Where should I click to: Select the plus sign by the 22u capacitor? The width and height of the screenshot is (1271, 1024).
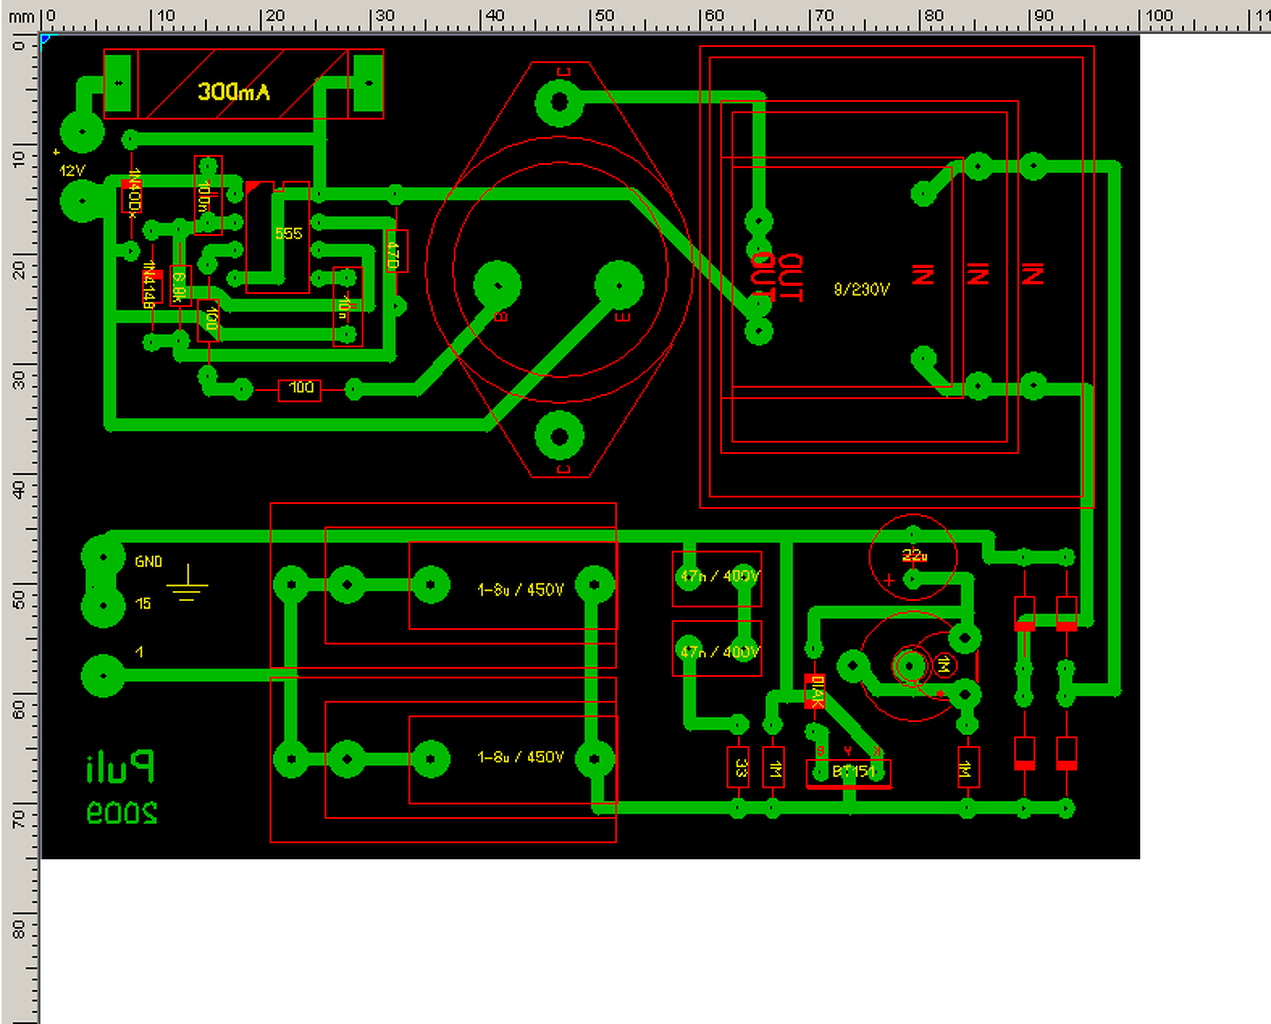click(x=889, y=579)
